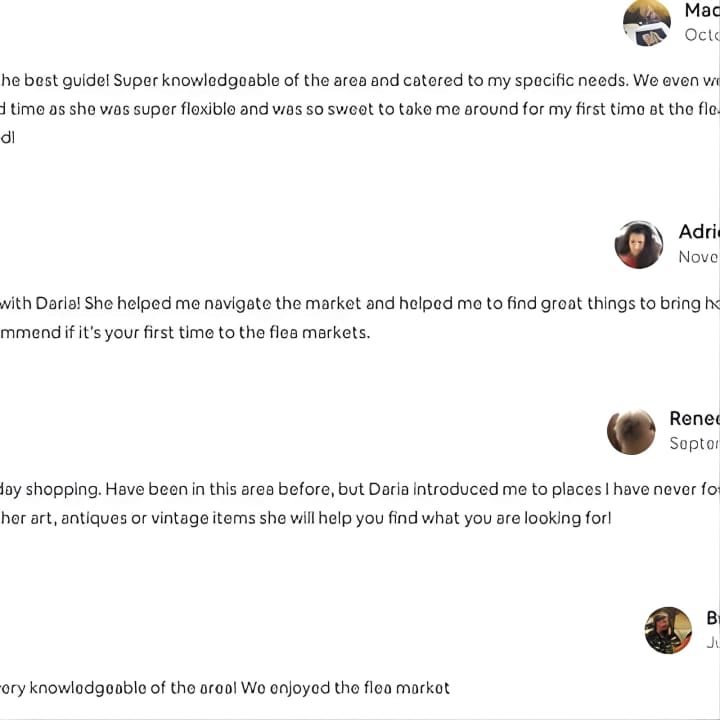Select the review 'knowledgeable of the area'
This screenshot has width=720, height=720.
pyautogui.click(x=225, y=688)
